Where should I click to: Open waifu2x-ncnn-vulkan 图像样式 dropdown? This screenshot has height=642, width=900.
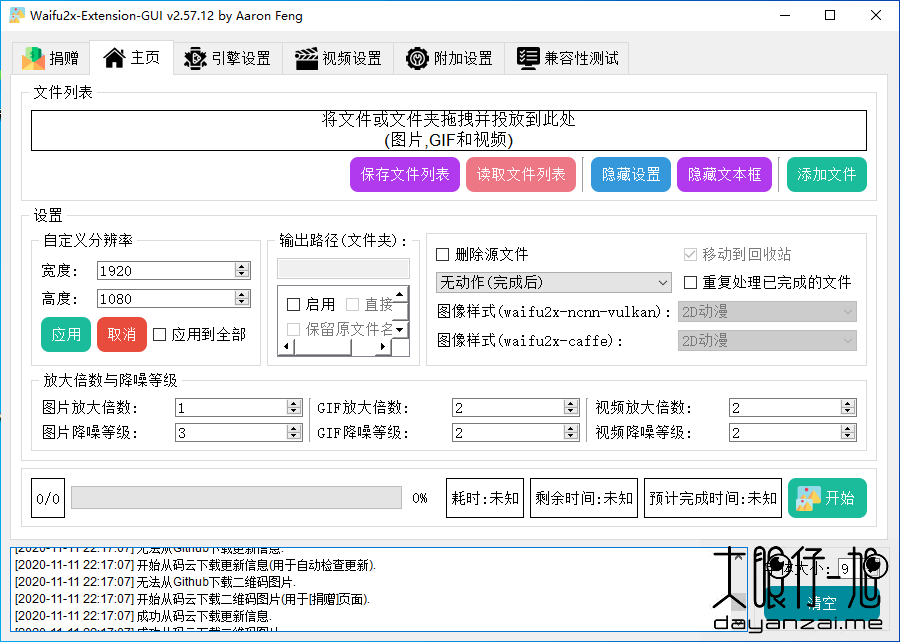[767, 312]
